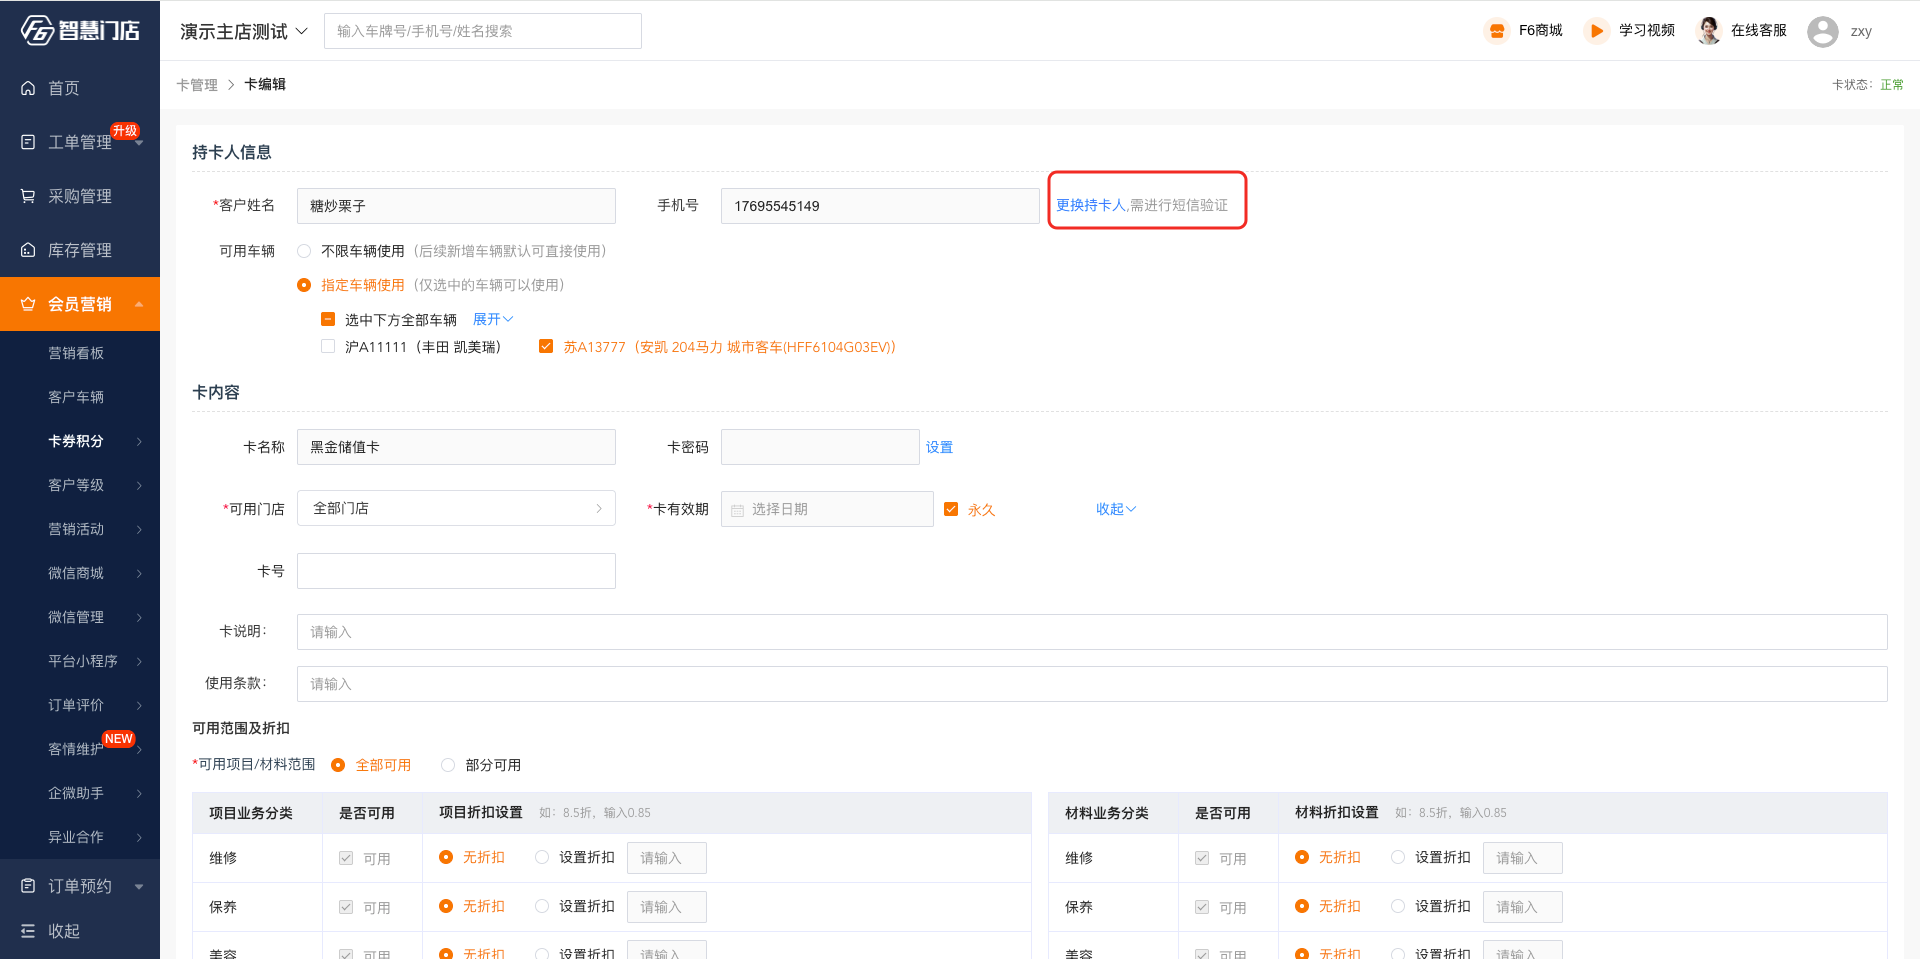Uncheck the 永久 validity checkbox
This screenshot has width=1920, height=959.
pyautogui.click(x=951, y=509)
